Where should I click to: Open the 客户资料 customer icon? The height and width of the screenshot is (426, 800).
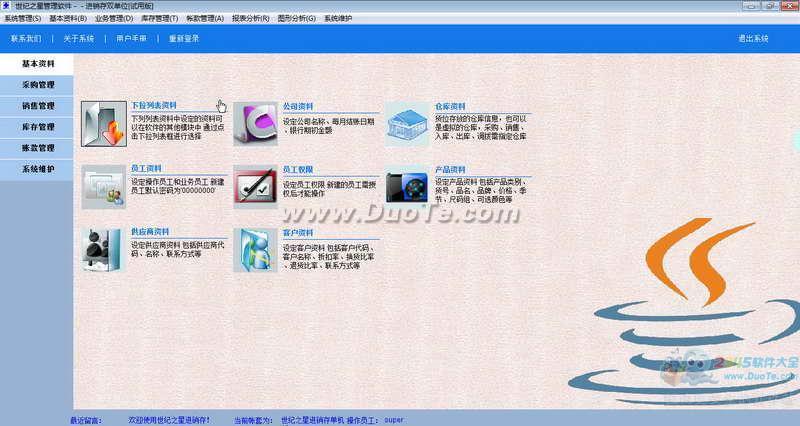255,249
